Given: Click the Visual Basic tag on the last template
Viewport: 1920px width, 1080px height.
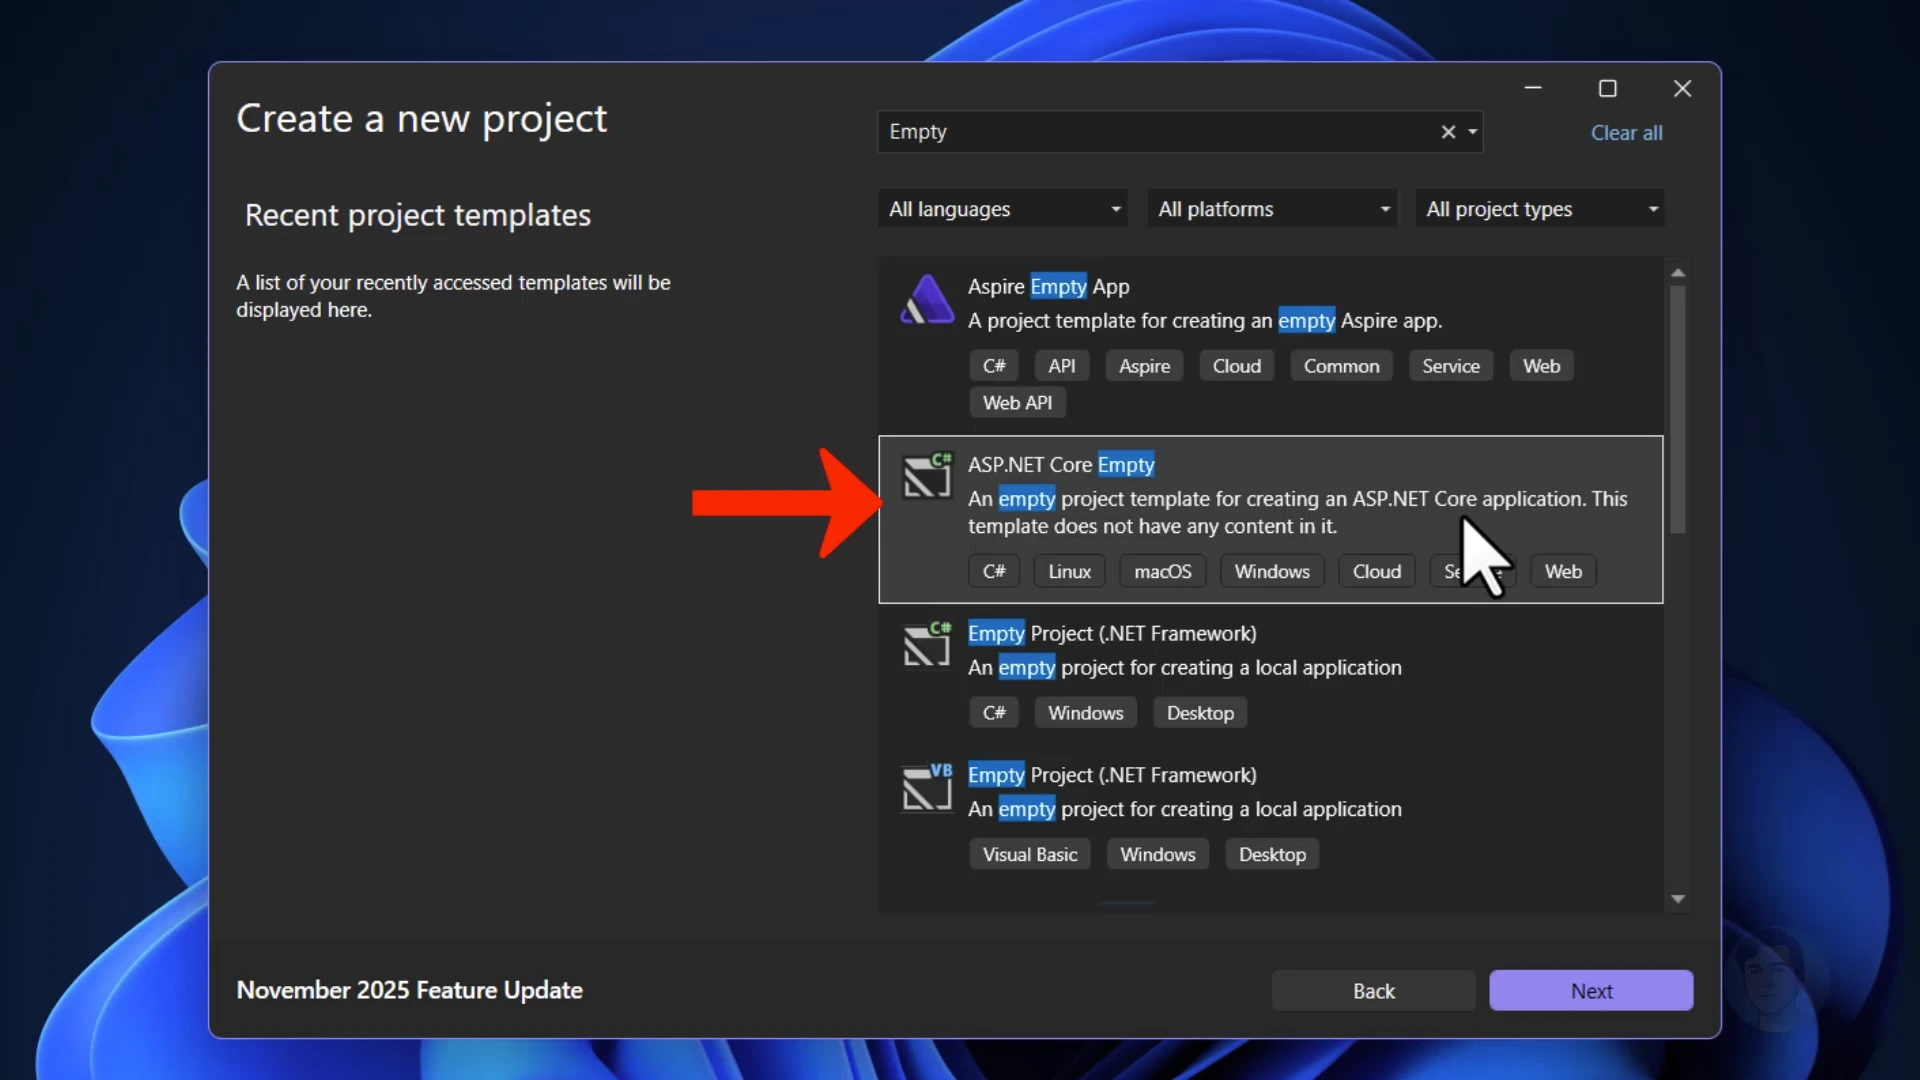Looking at the screenshot, I should (x=1030, y=853).
